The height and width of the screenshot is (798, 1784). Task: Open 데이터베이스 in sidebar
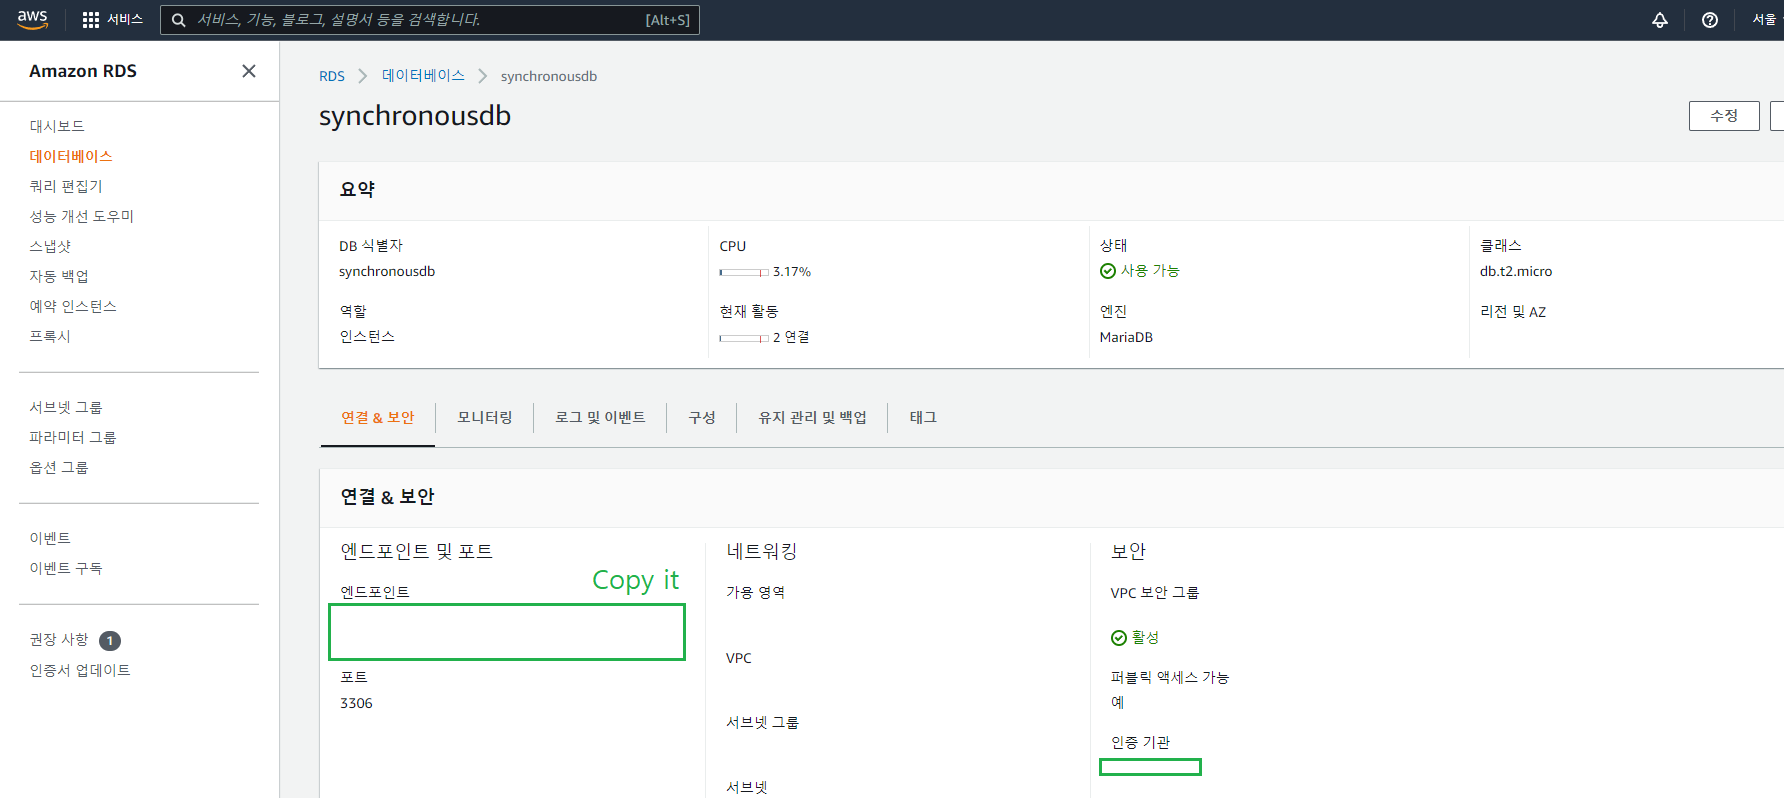[x=71, y=156]
